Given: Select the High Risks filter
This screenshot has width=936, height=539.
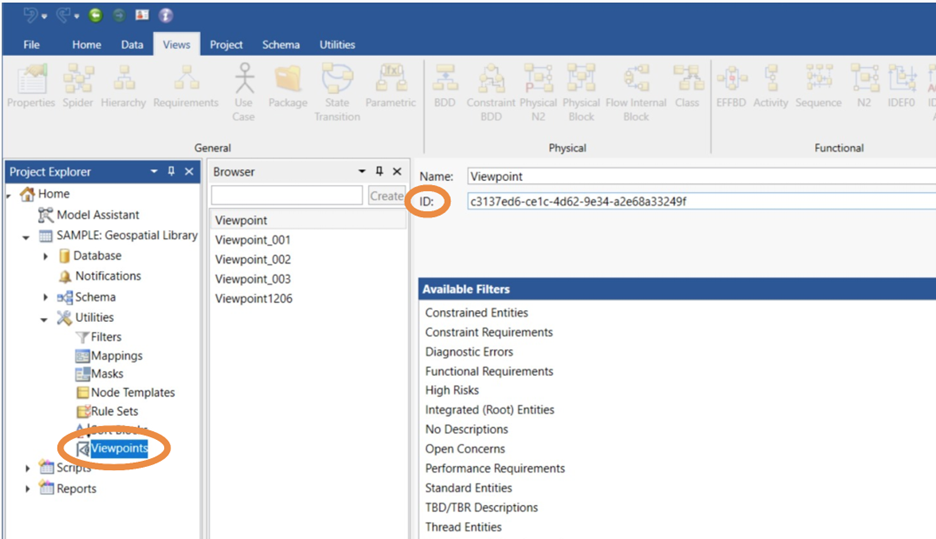Looking at the screenshot, I should (452, 391).
